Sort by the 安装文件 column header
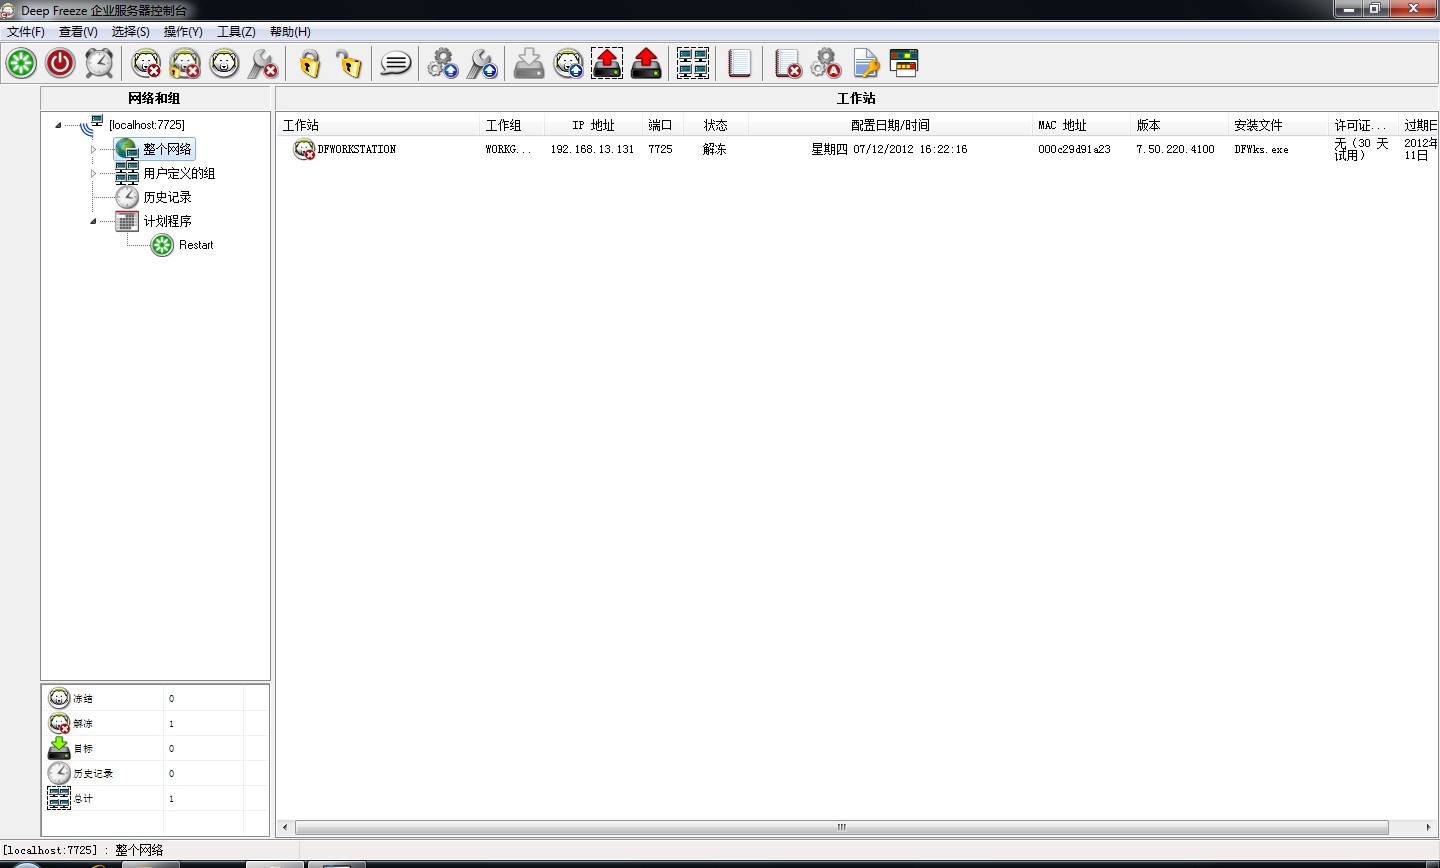 1278,125
